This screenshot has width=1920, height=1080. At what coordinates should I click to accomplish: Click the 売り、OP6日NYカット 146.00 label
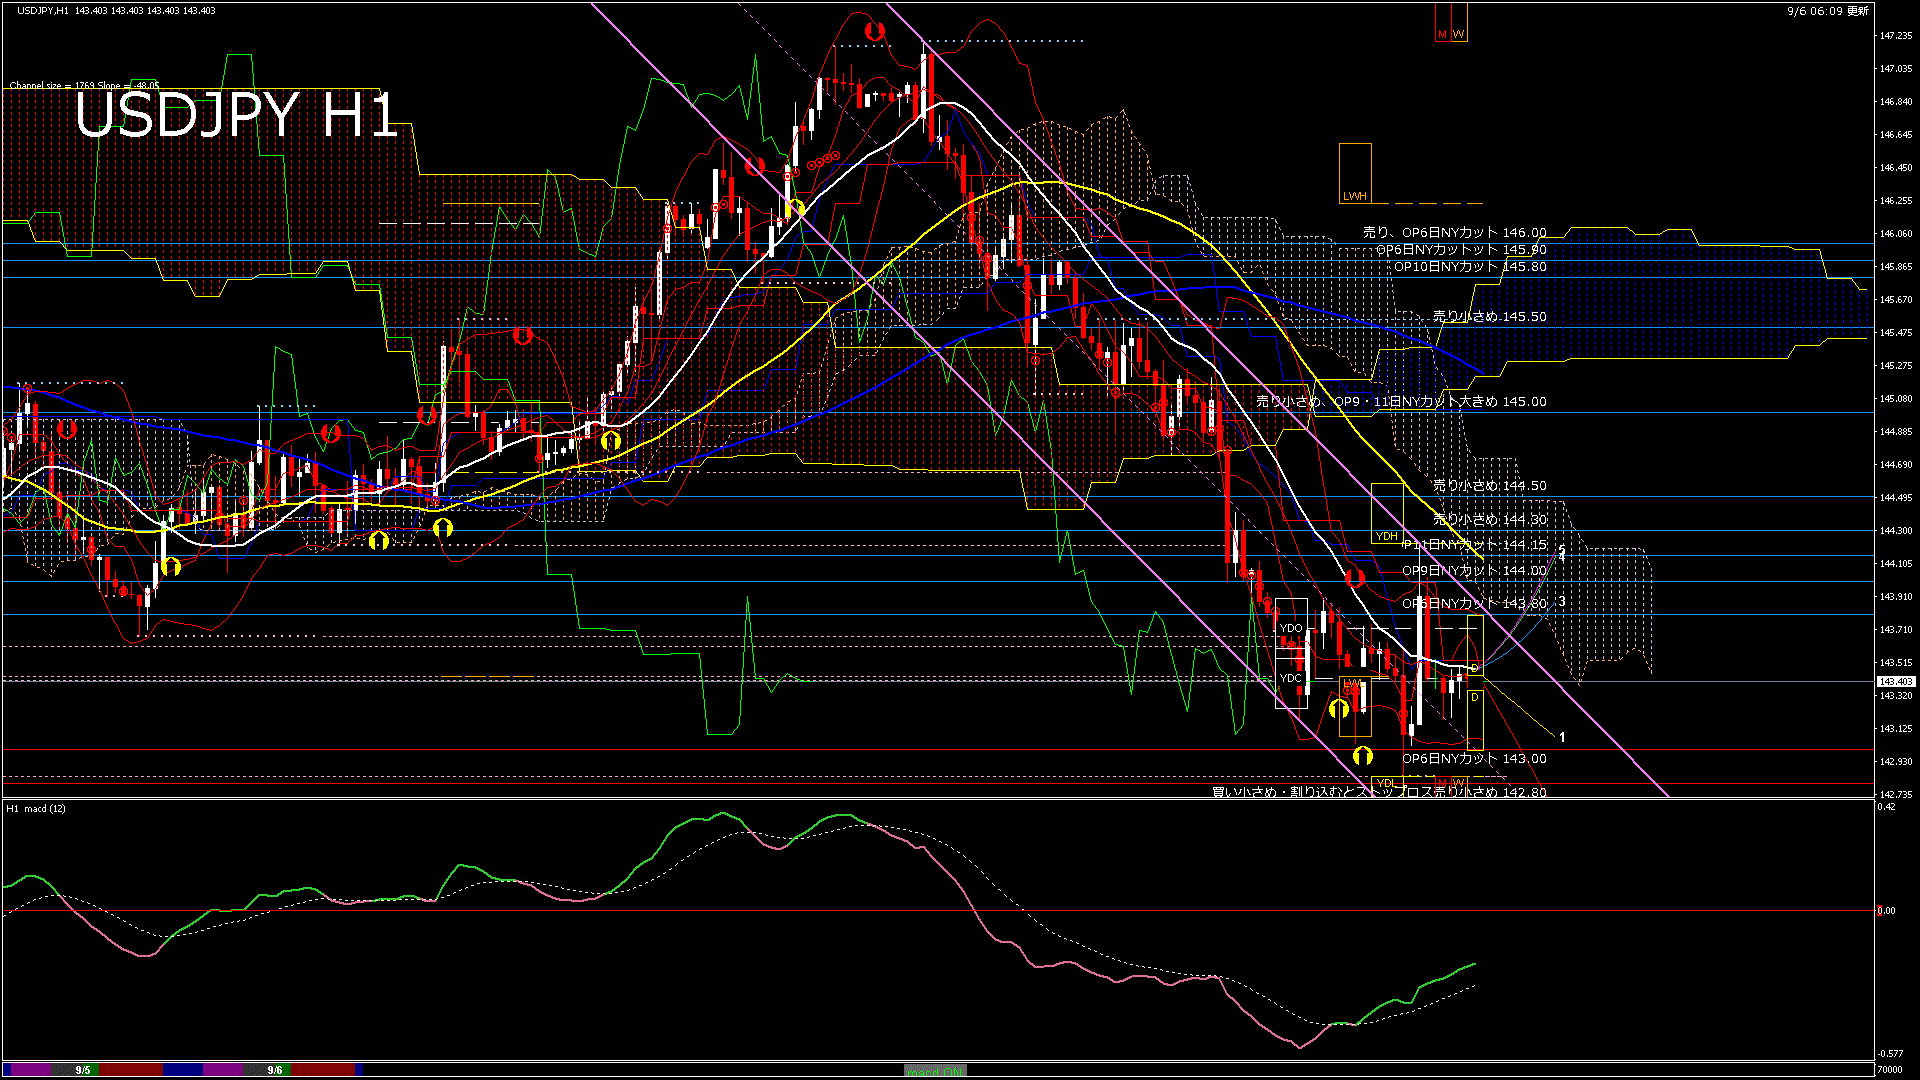pos(1454,232)
